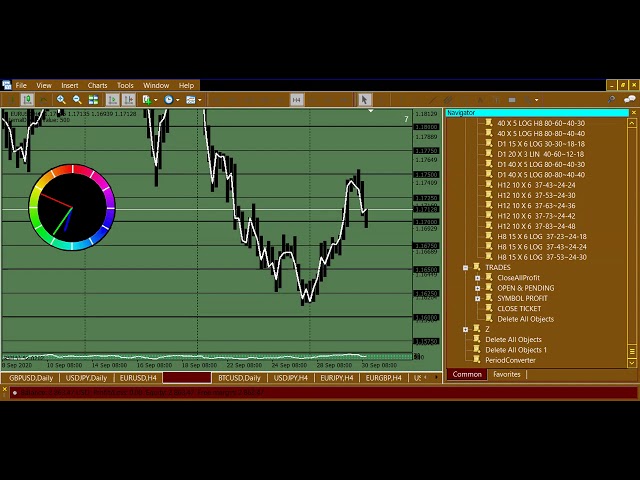The width and height of the screenshot is (640, 480).
Task: Select the cursor arrow tool
Action: pyautogui.click(x=364, y=99)
